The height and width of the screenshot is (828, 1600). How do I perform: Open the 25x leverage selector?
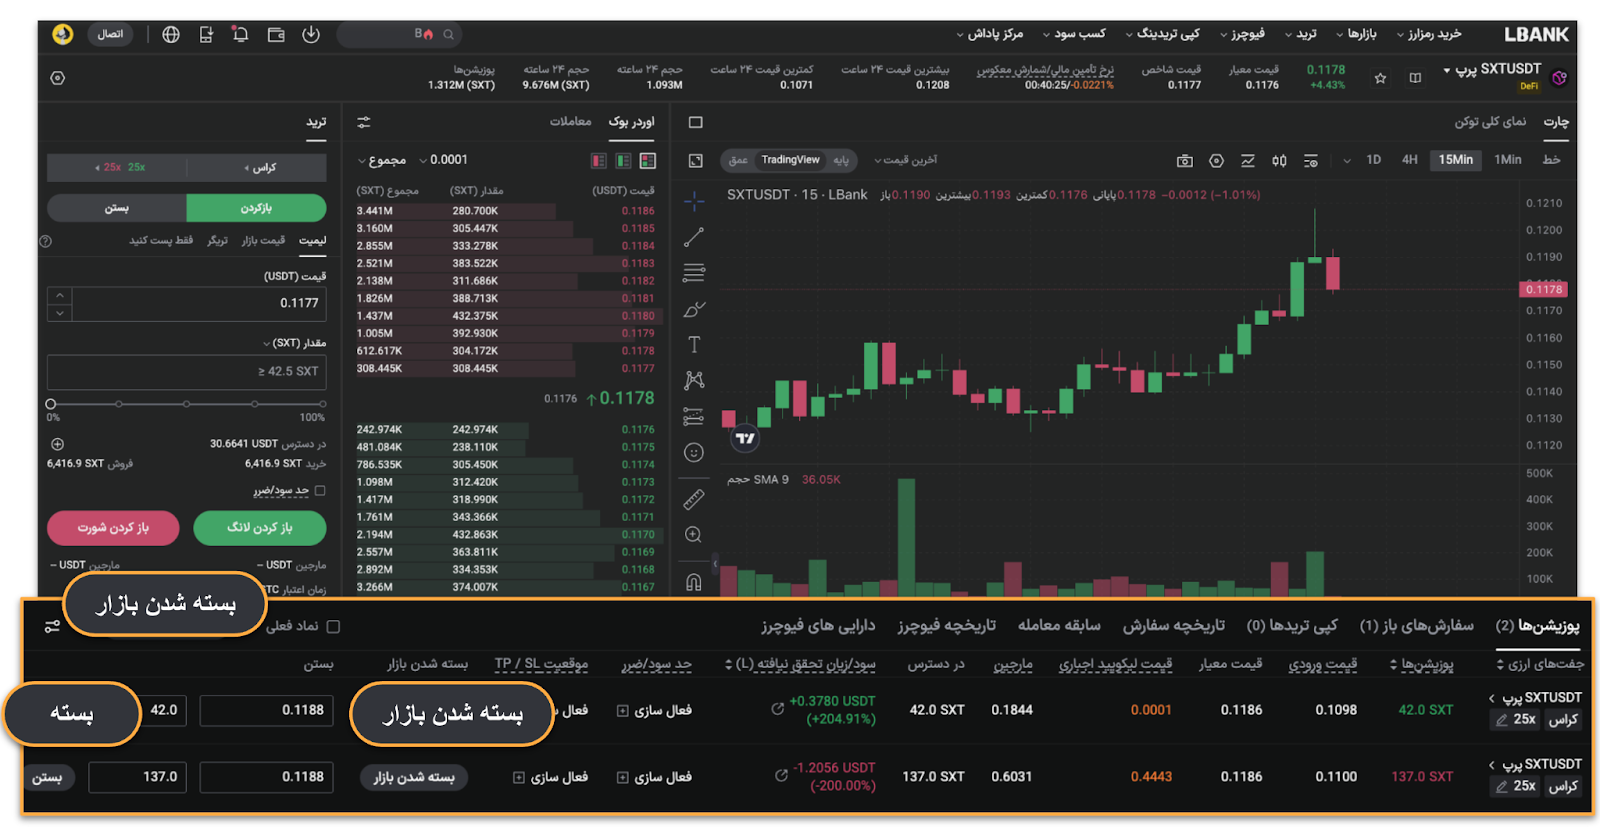[x=118, y=168]
